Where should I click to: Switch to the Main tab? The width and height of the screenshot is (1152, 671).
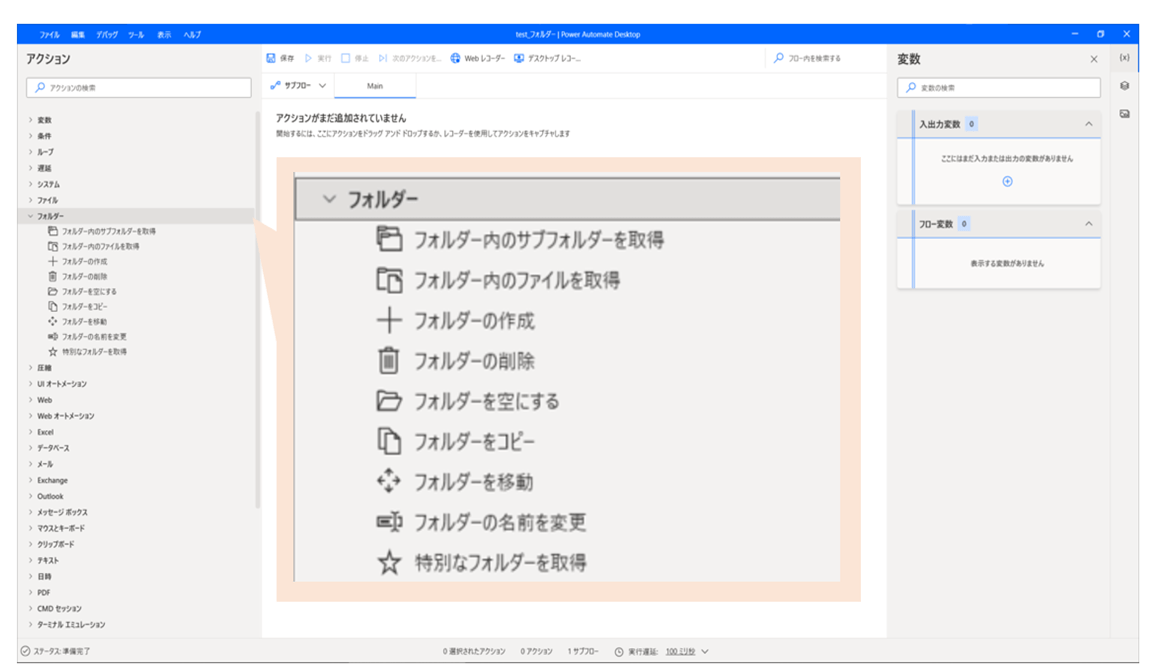(377, 85)
